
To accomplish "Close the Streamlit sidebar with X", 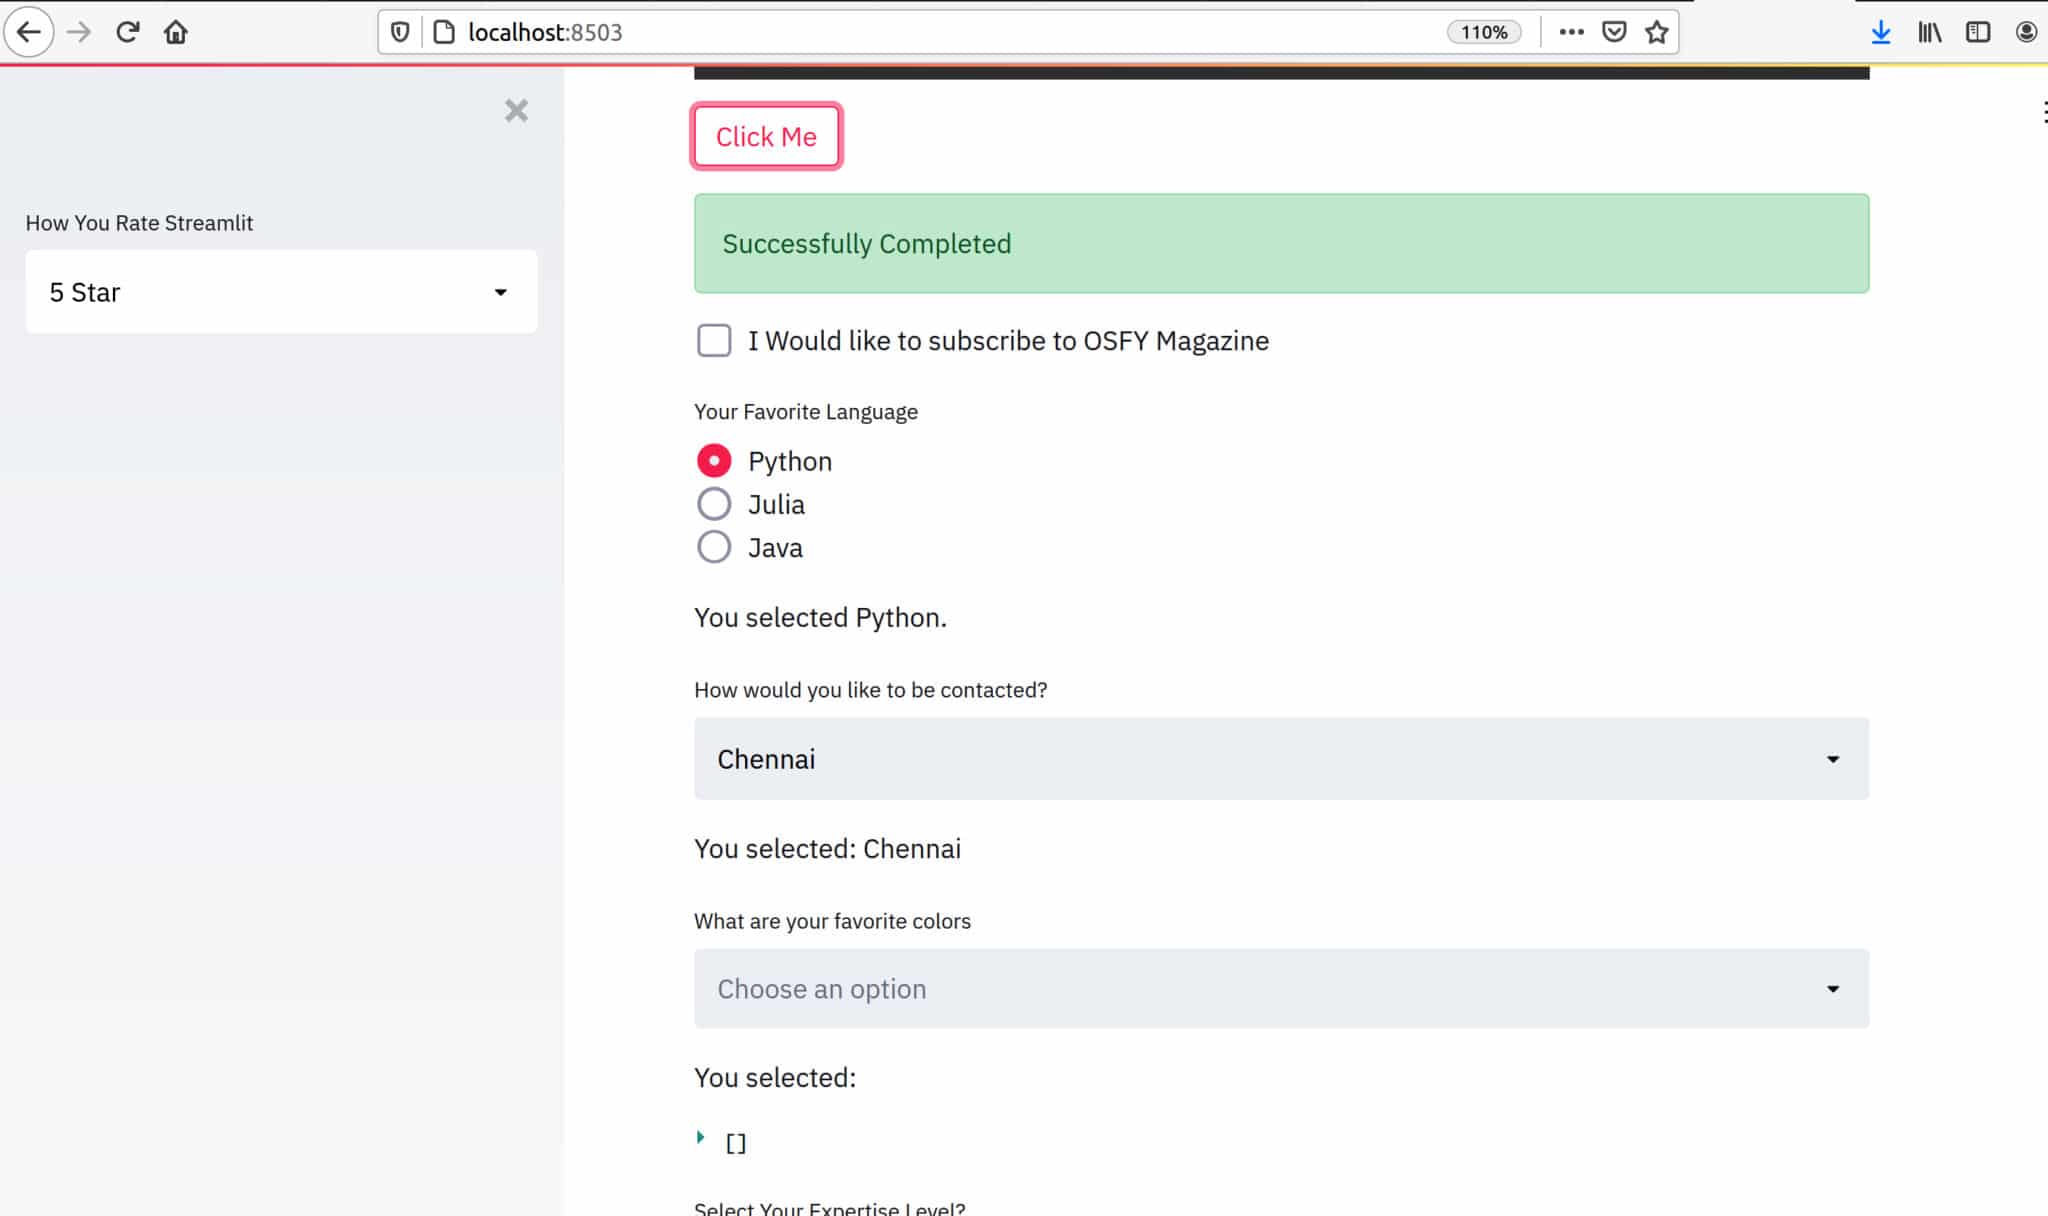I will [x=516, y=110].
